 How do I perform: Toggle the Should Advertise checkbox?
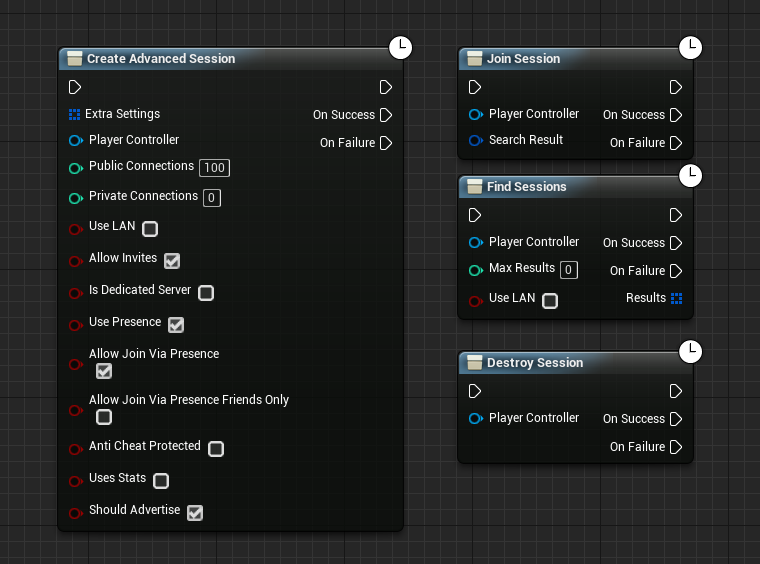195,513
